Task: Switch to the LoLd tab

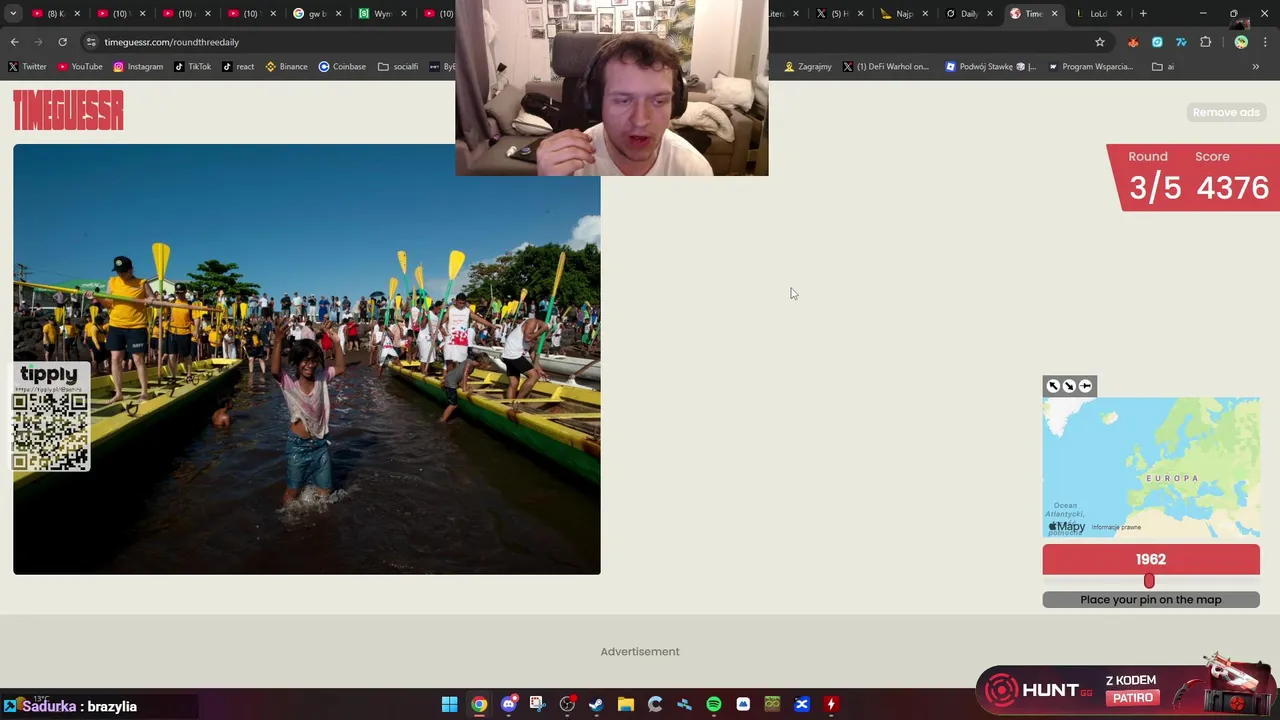Action: (x=1097, y=14)
